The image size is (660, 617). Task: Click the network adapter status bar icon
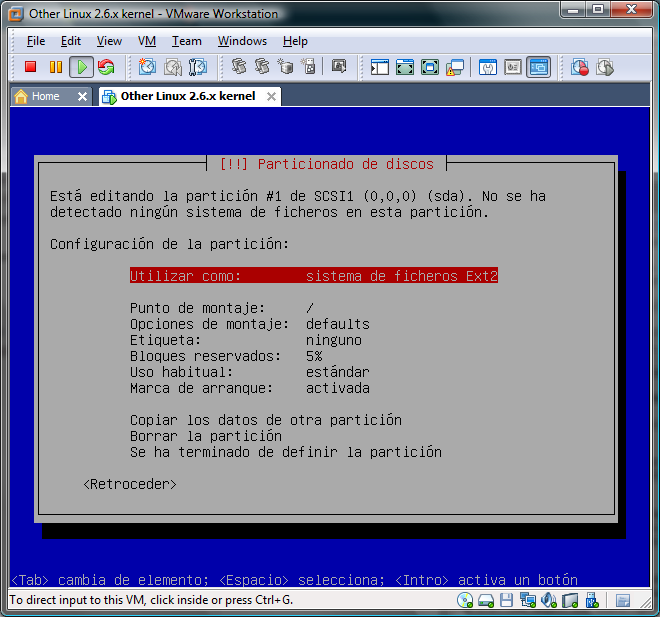coord(528,600)
